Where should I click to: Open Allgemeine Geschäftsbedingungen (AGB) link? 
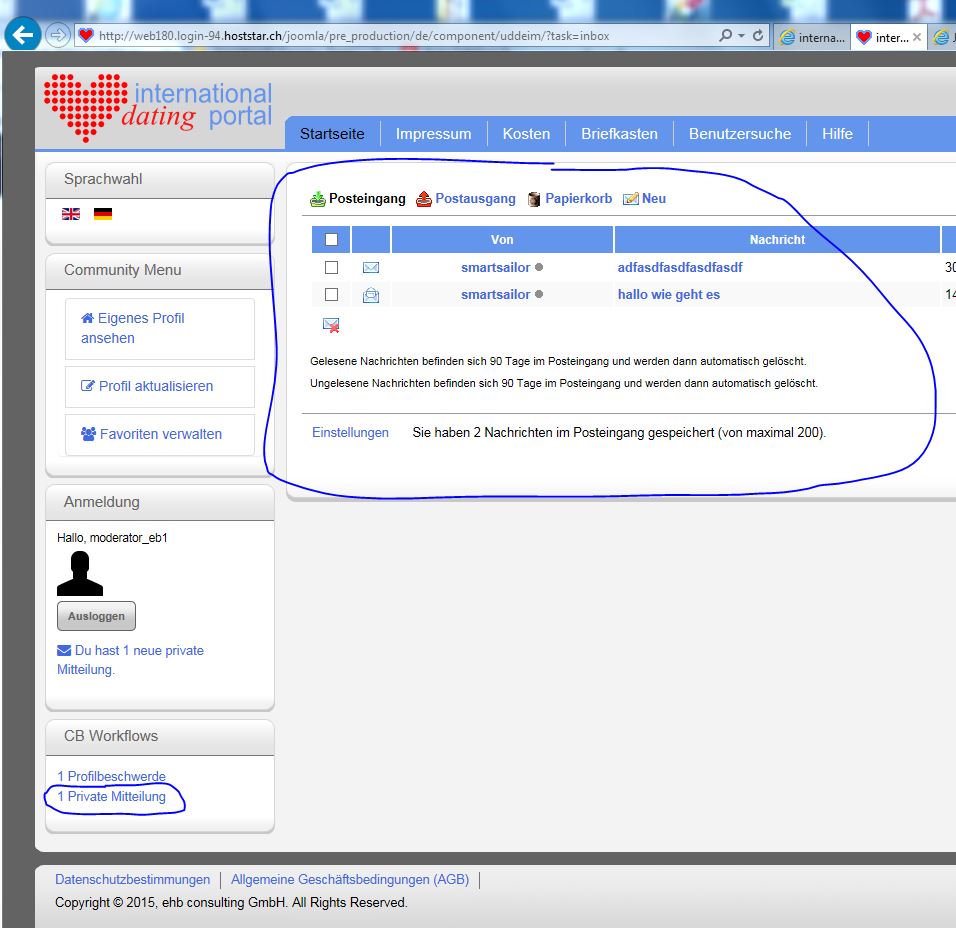(350, 879)
